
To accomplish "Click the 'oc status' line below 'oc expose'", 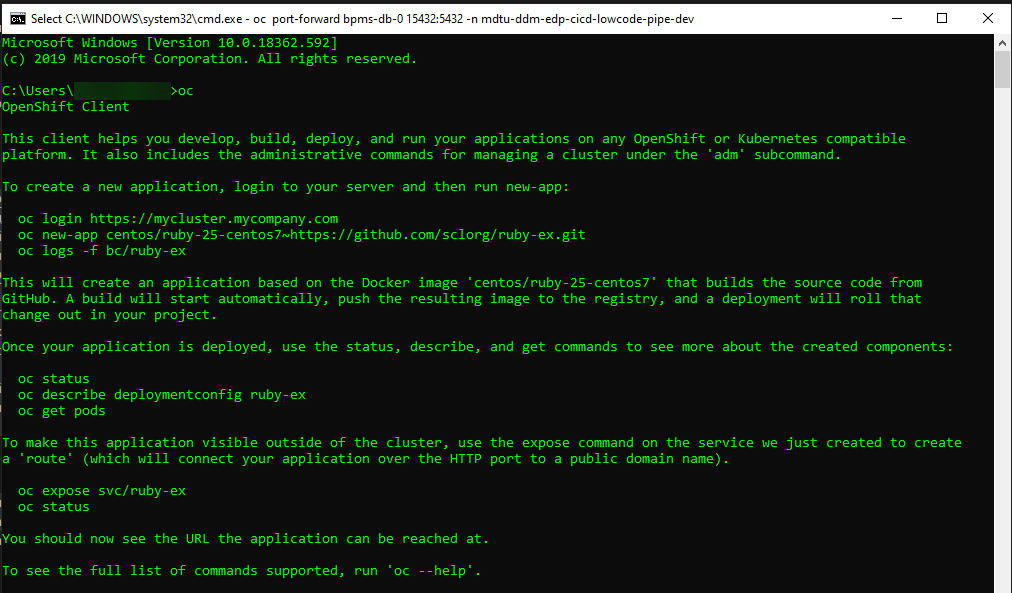I will pyautogui.click(x=54, y=507).
